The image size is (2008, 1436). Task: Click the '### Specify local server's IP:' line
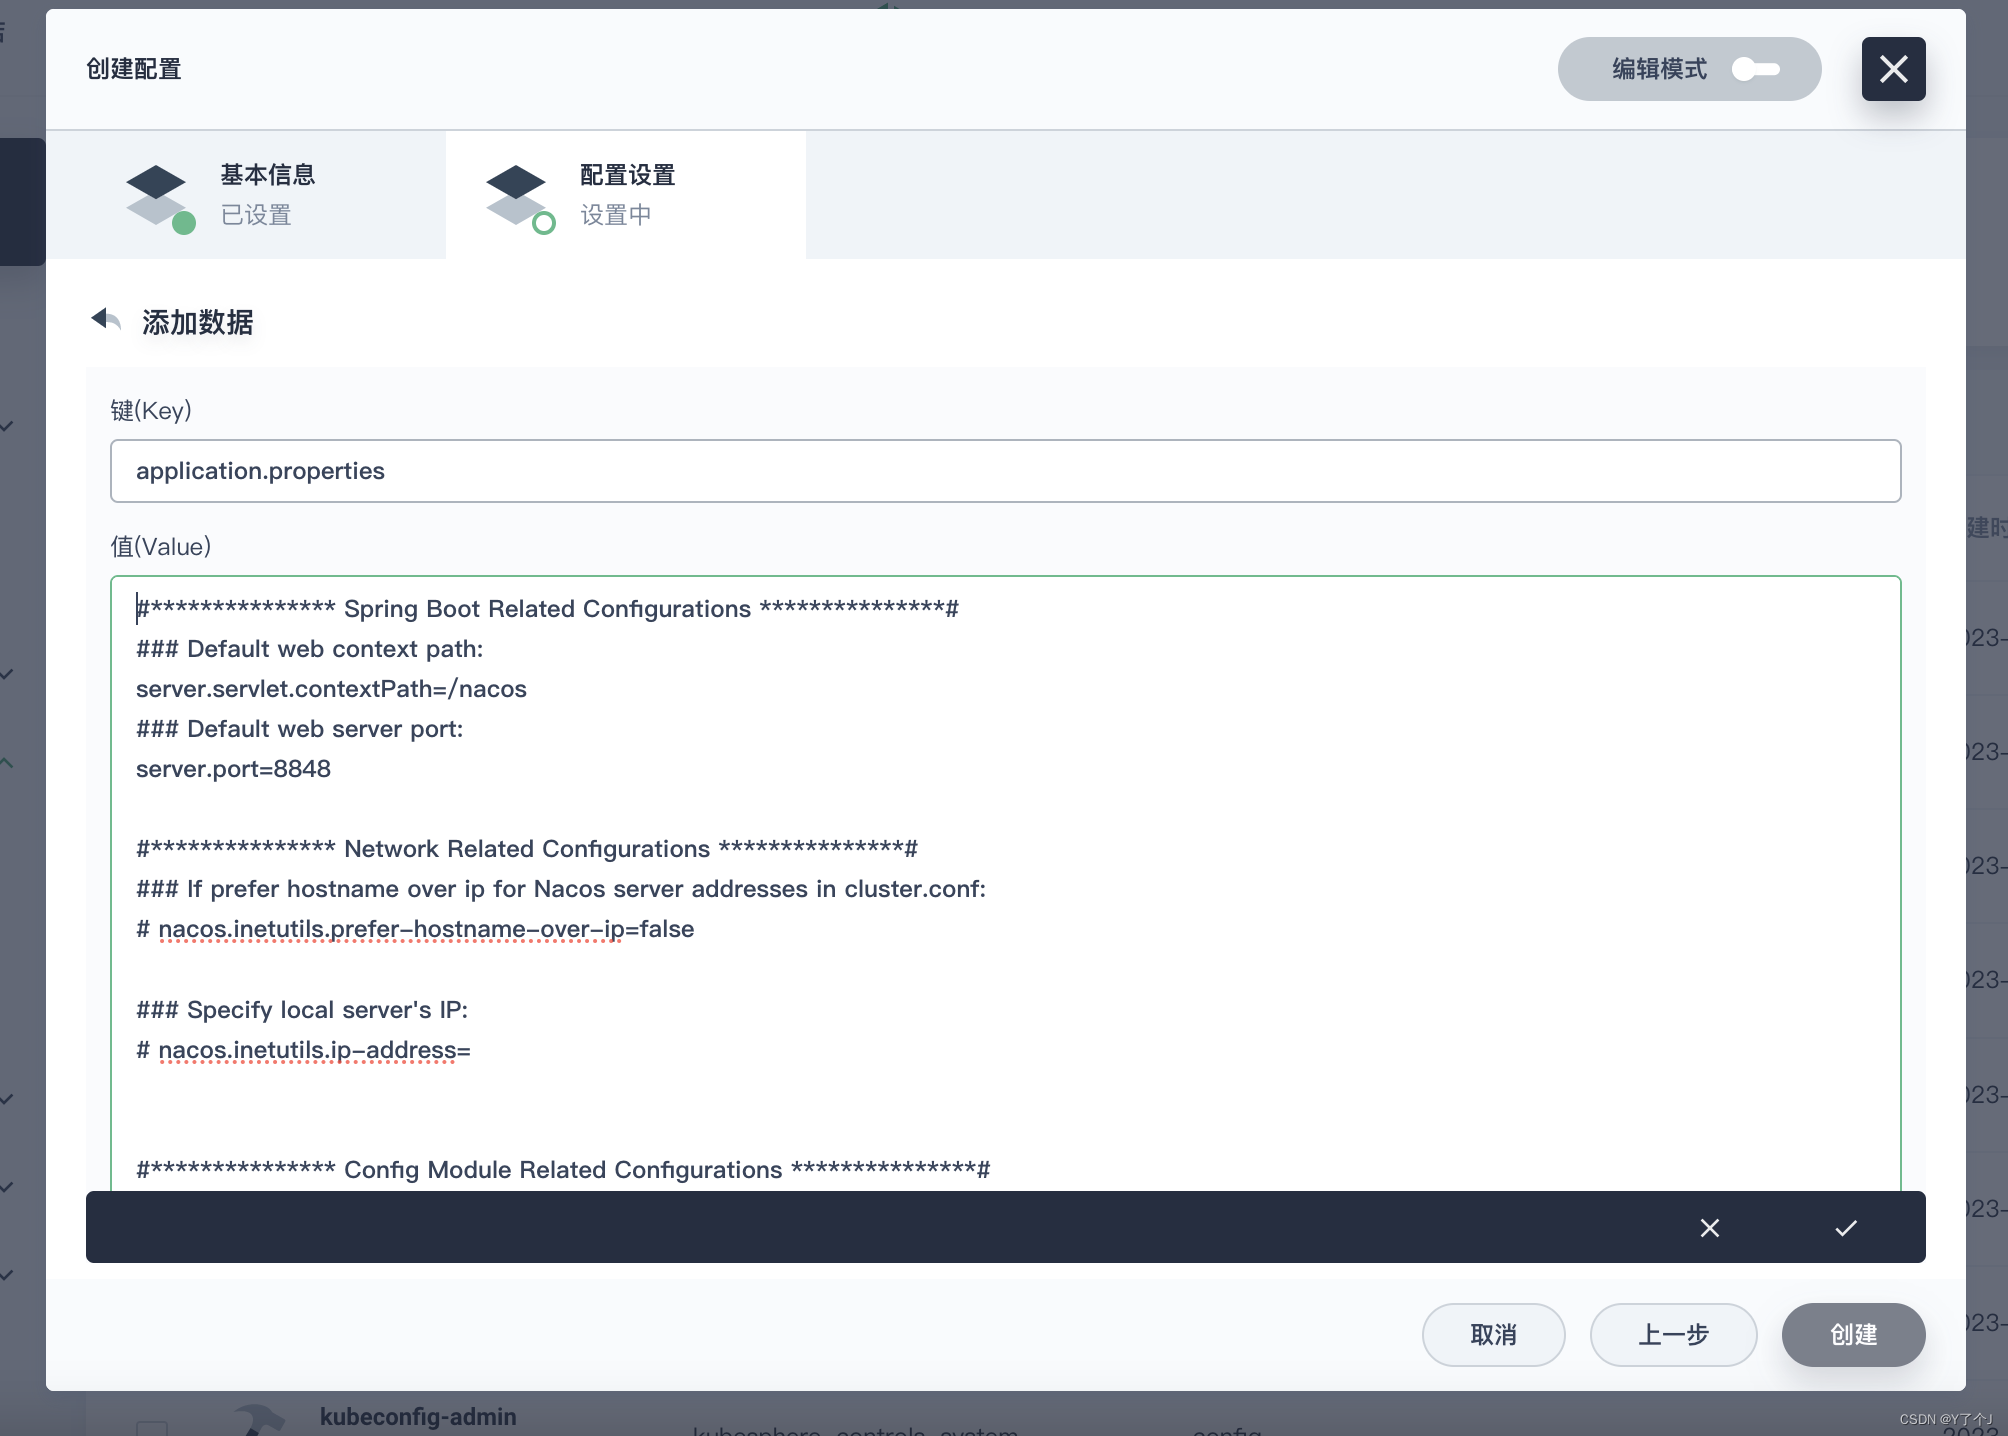tap(302, 1010)
